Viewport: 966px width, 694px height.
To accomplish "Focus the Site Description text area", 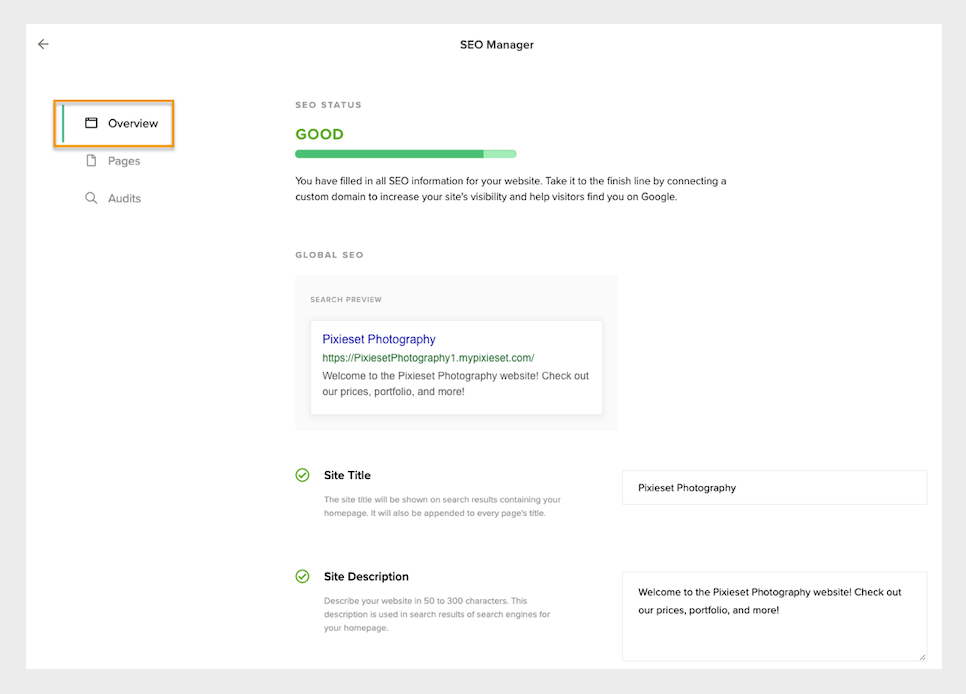I will (774, 616).
